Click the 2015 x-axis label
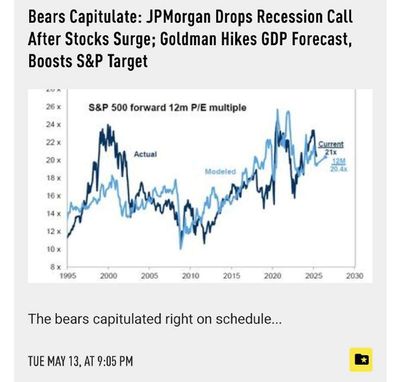Screen dimensions: 400x382 232,276
